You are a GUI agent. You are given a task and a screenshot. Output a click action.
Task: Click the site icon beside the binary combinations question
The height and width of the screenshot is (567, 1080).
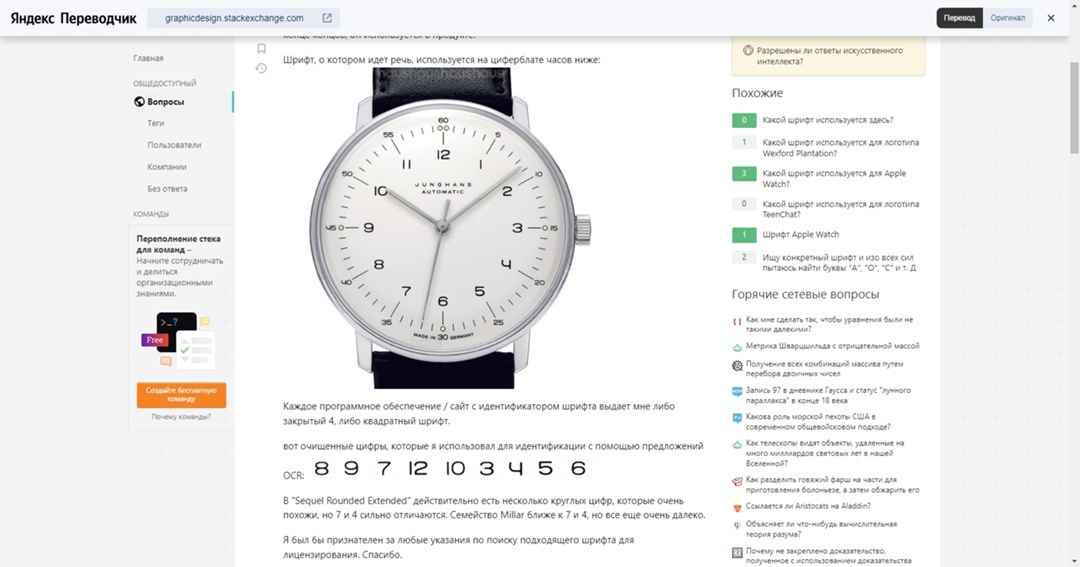click(737, 366)
